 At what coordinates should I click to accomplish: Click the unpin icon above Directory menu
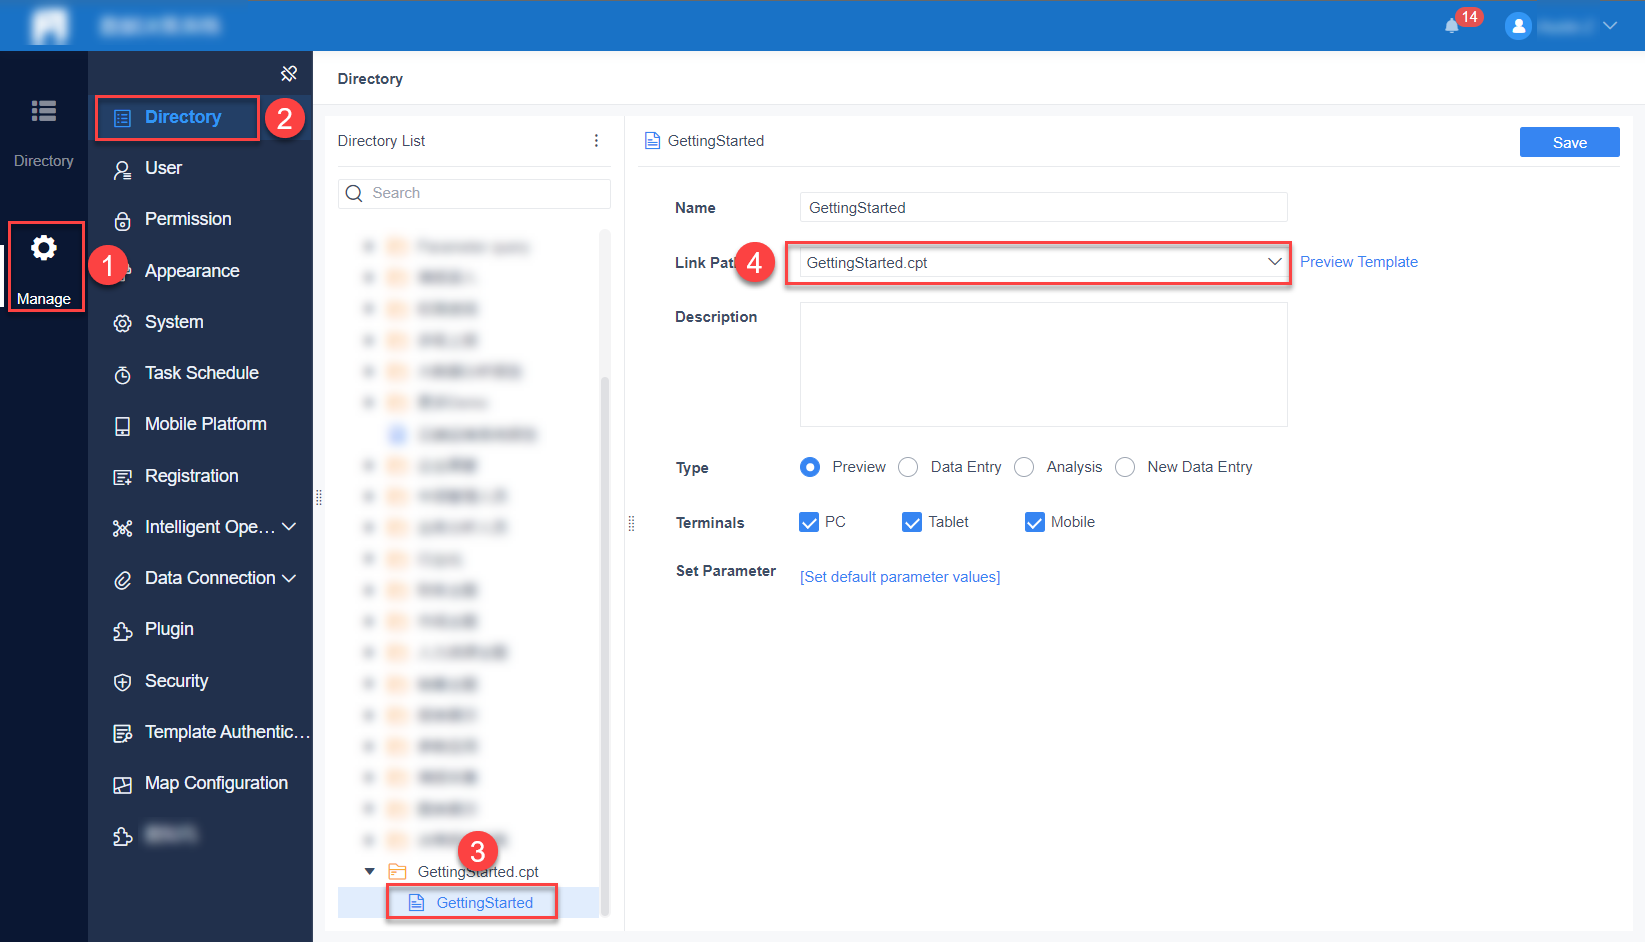click(x=289, y=72)
